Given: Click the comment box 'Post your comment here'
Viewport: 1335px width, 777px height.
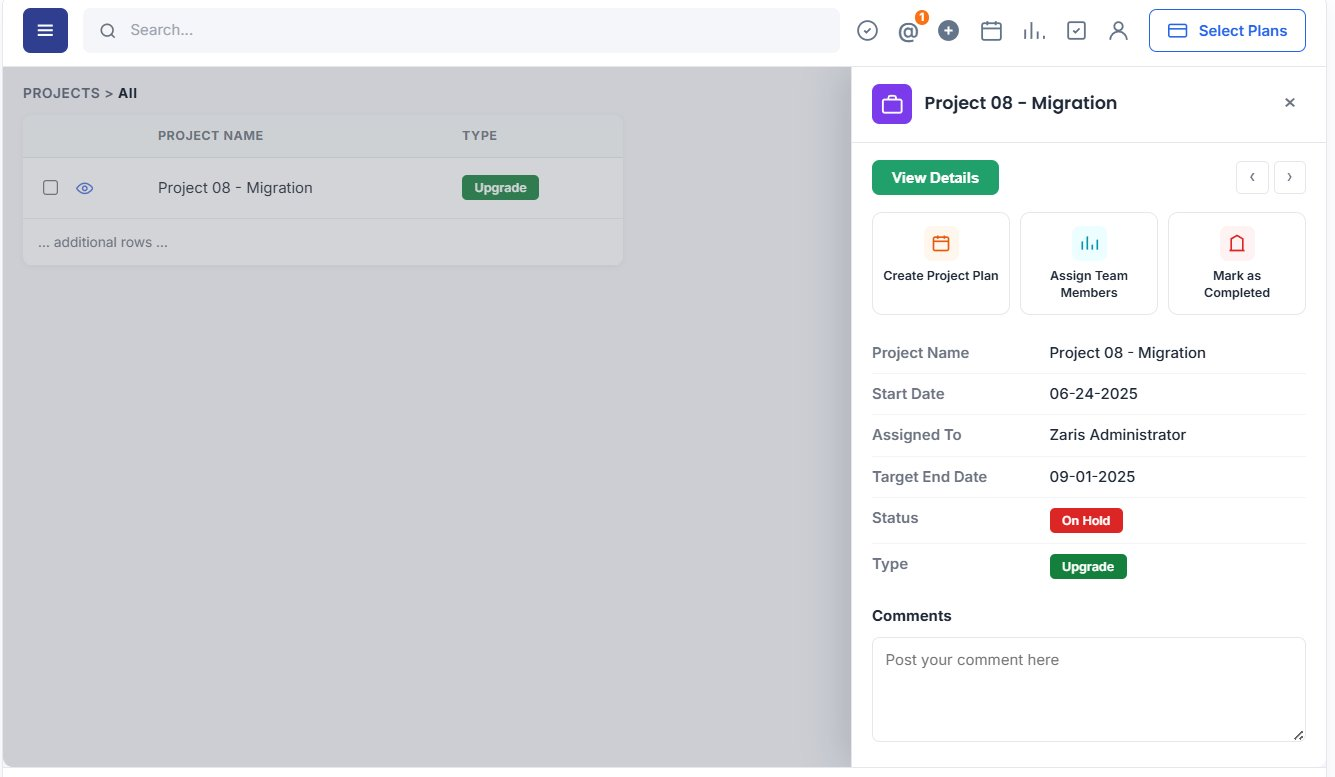Looking at the screenshot, I should pyautogui.click(x=1089, y=689).
